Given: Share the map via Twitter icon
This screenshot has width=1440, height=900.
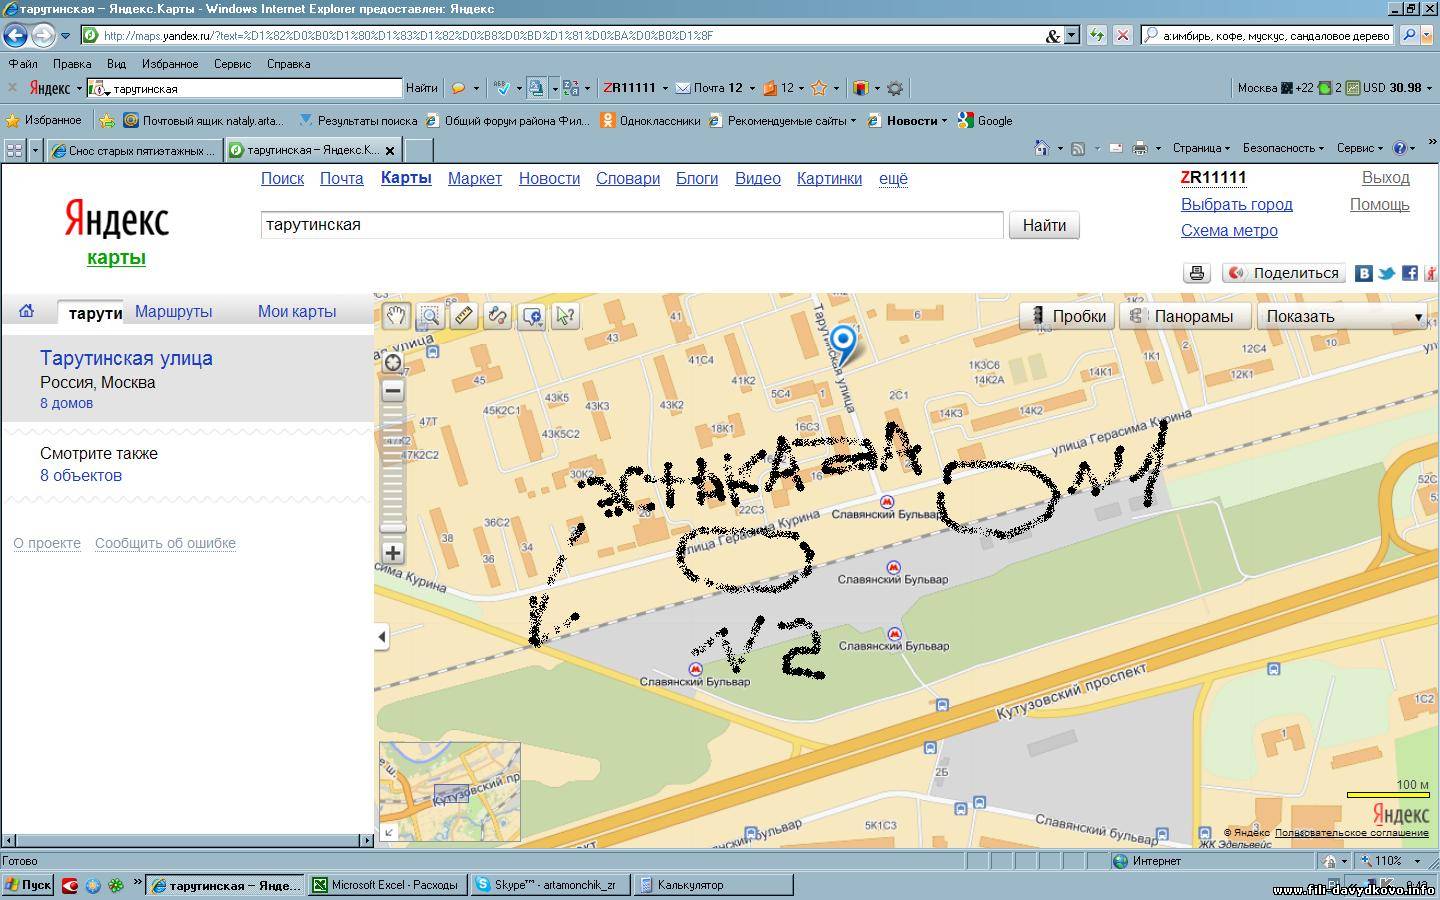Looking at the screenshot, I should click(x=1386, y=273).
